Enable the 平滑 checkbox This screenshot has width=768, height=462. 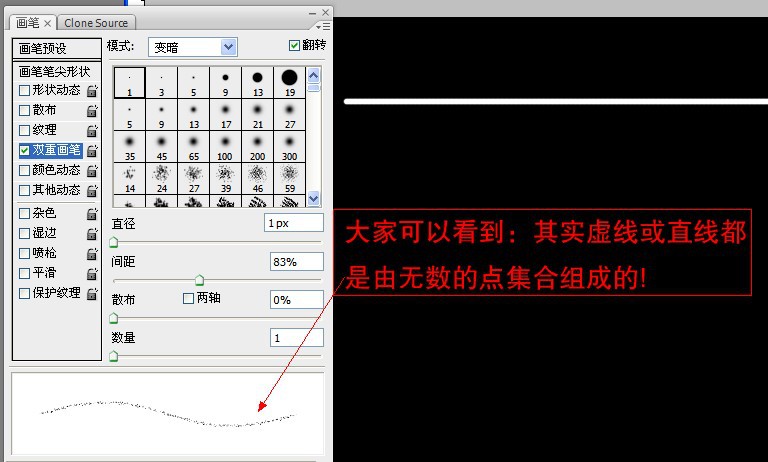[x=24, y=273]
